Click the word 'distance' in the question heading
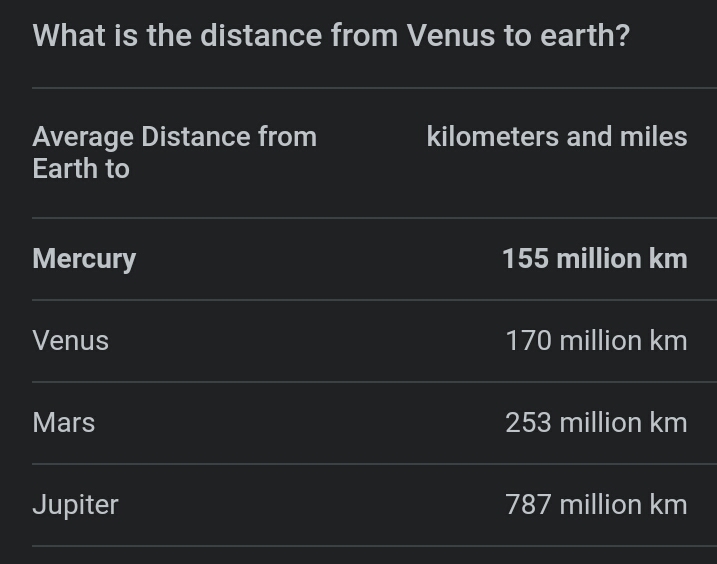The width and height of the screenshot is (717, 564). click(x=261, y=36)
